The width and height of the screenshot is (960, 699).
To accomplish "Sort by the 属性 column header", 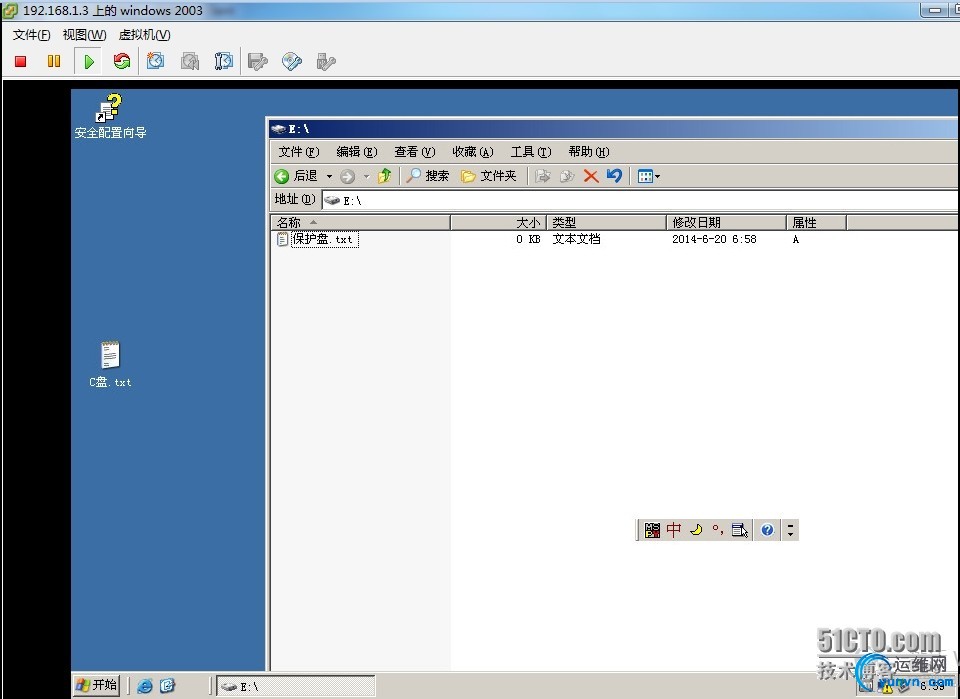I will (x=816, y=222).
